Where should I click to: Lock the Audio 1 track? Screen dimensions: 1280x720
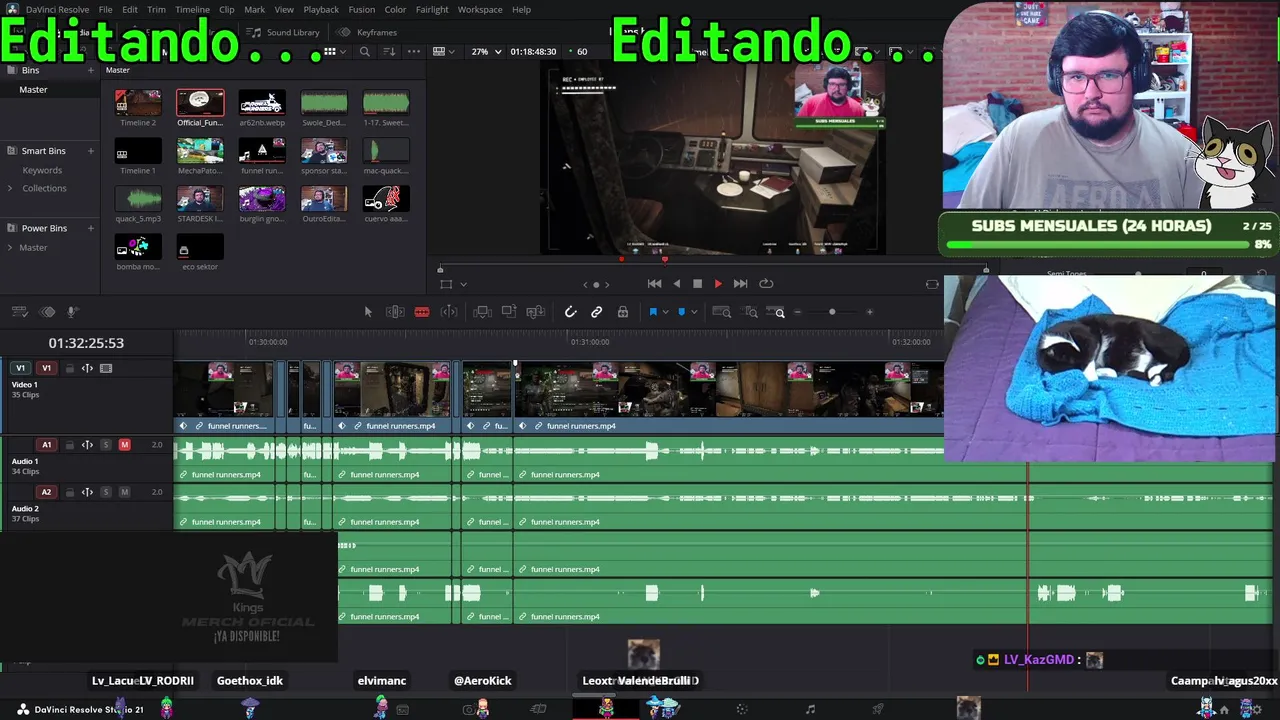[x=69, y=445]
